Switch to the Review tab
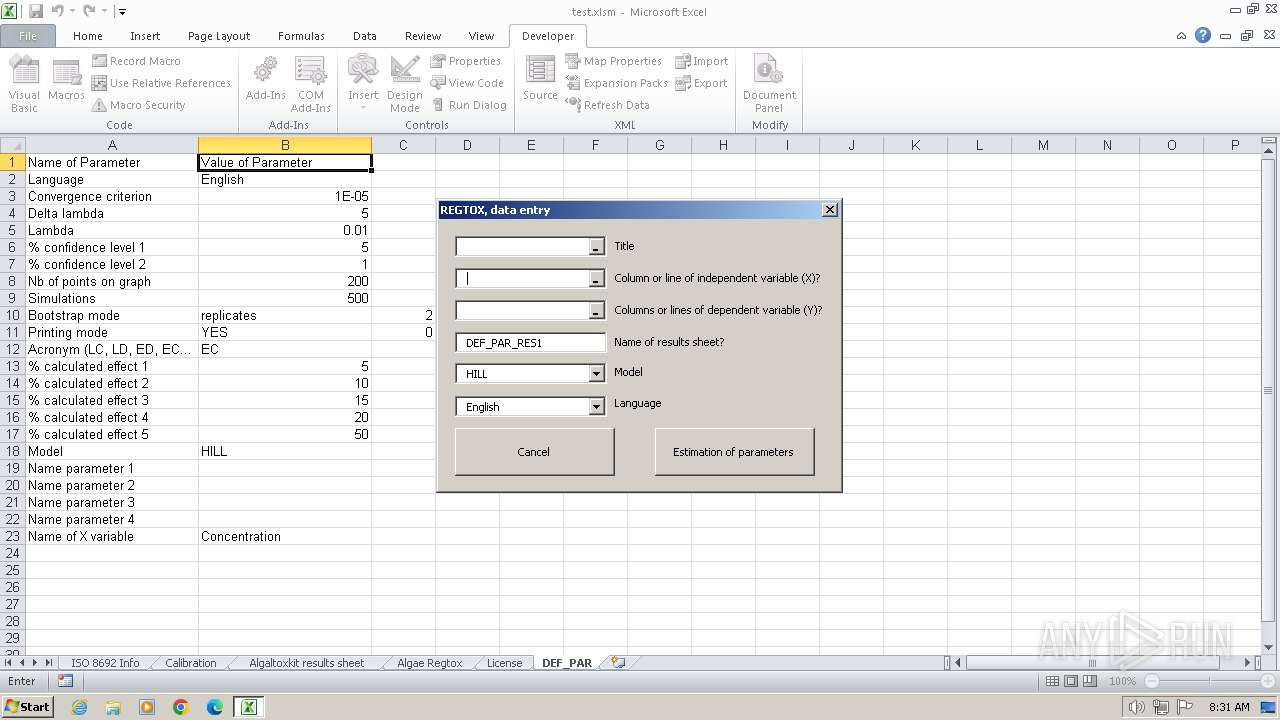Screen dimensions: 1280x720 point(423,35)
